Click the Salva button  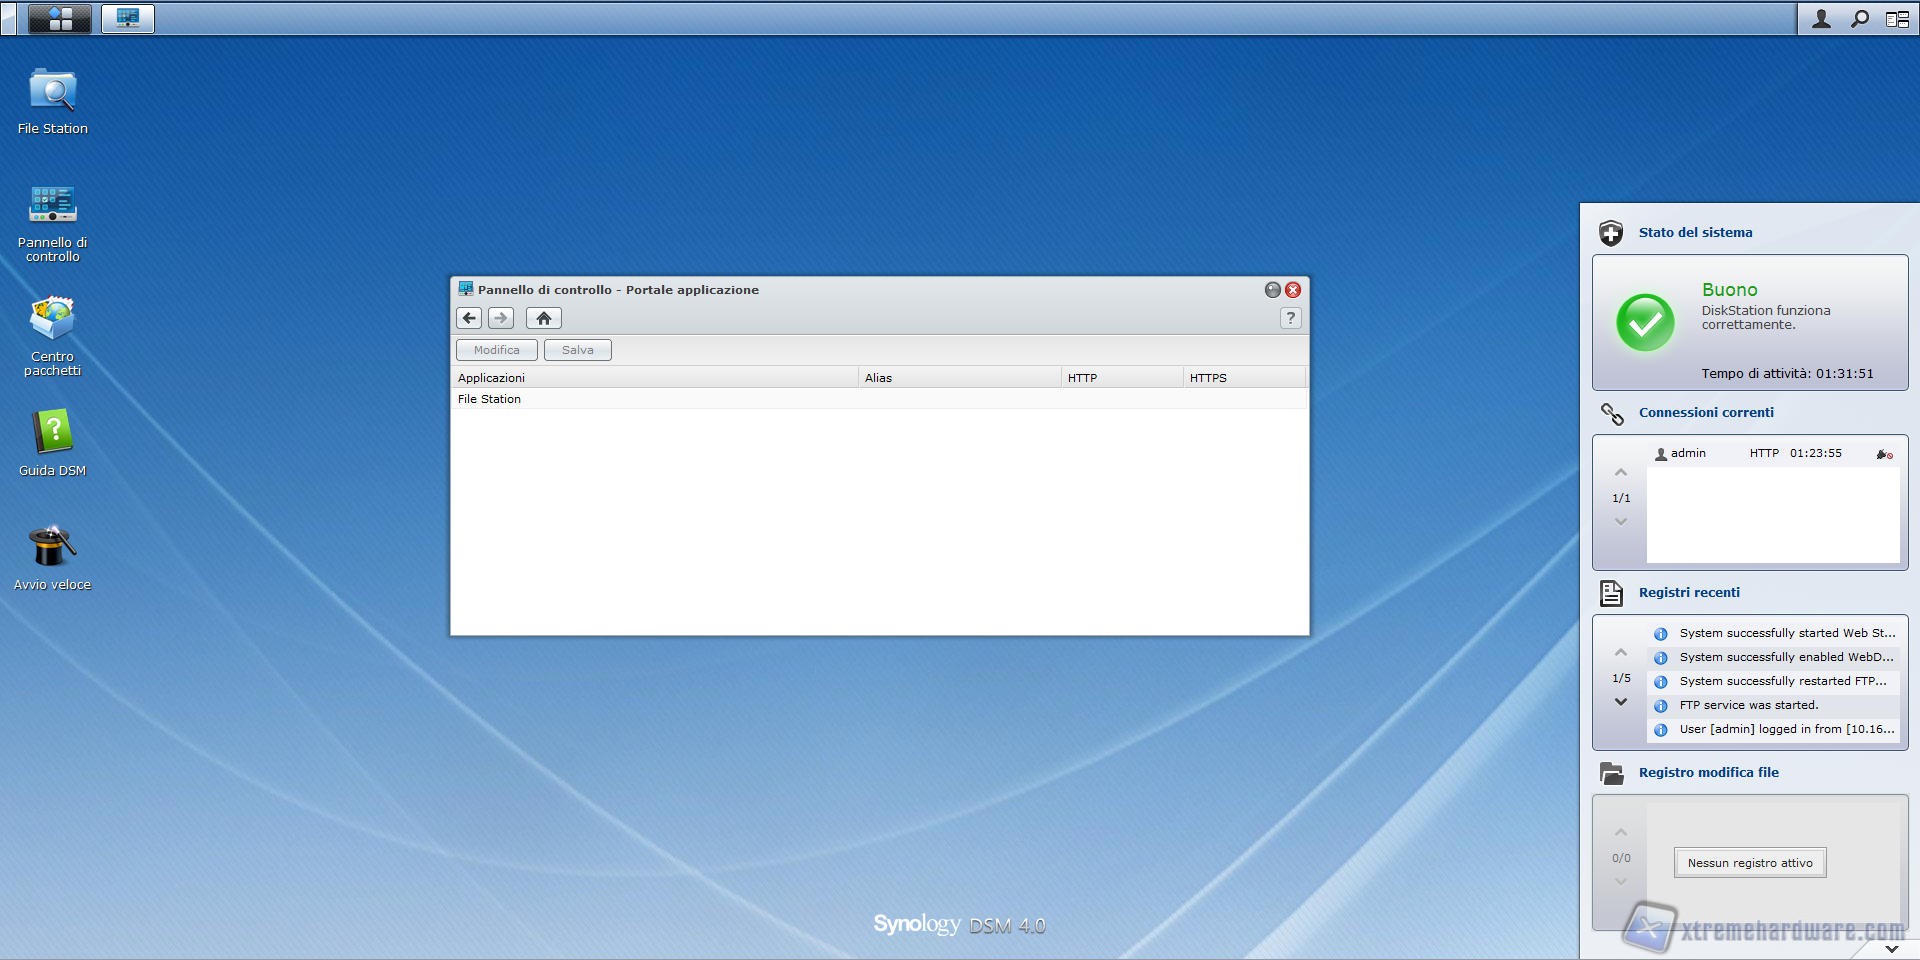[577, 350]
